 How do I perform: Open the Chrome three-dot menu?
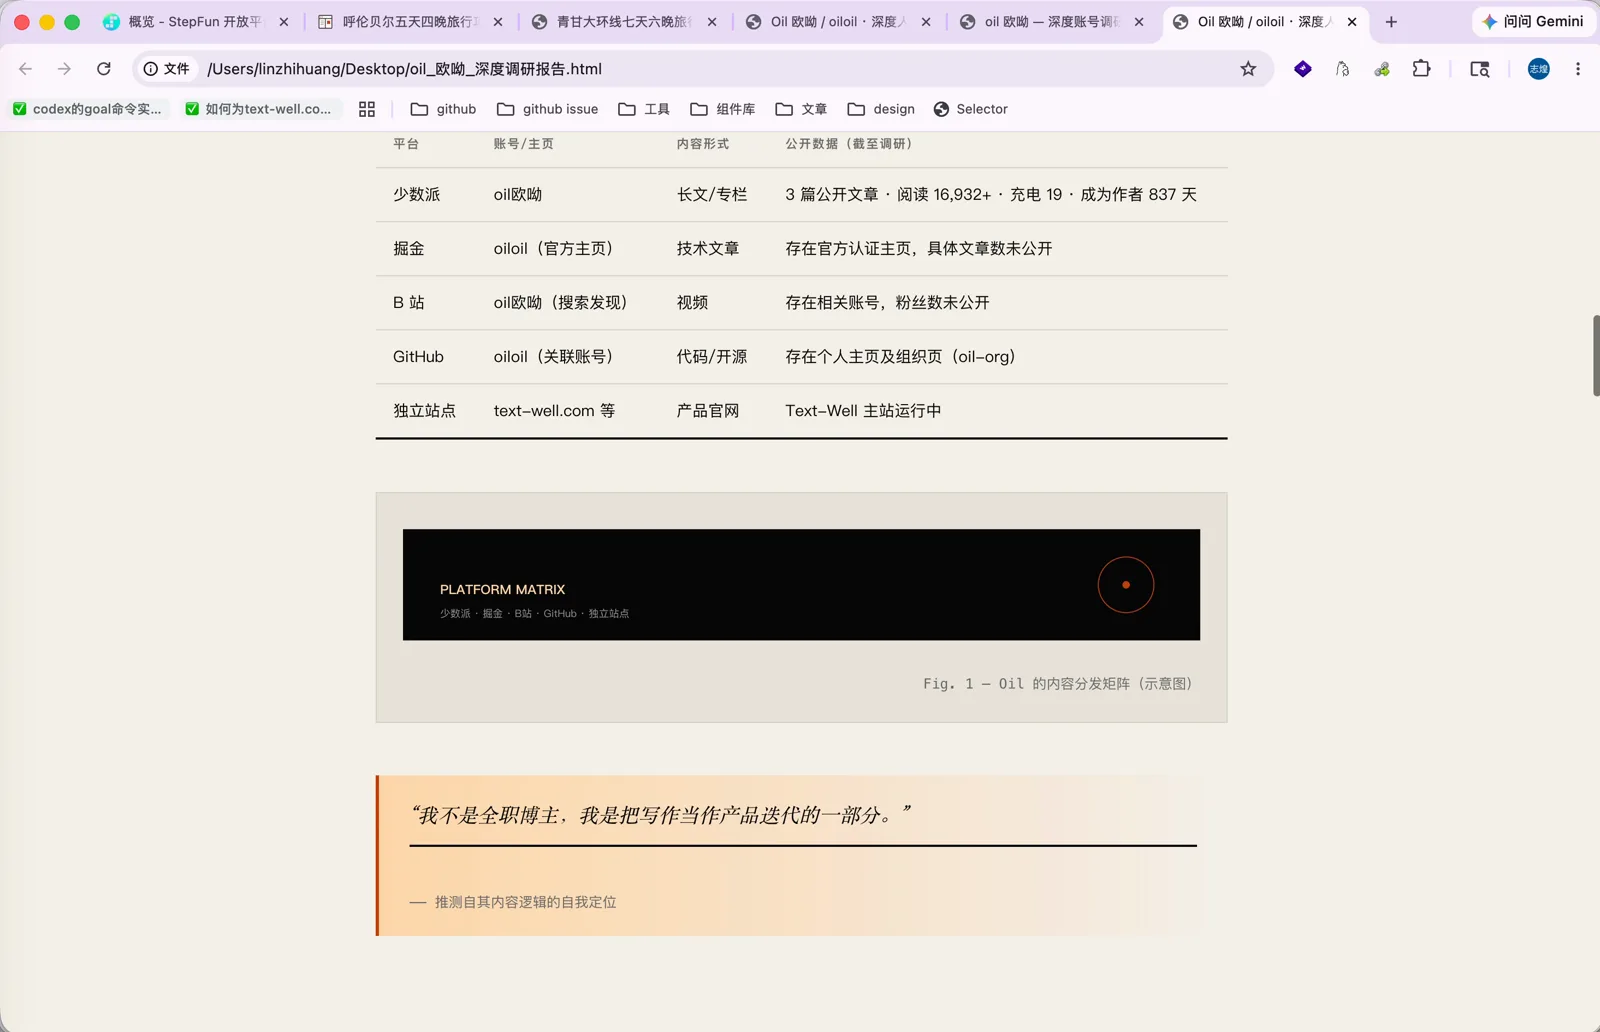(x=1578, y=69)
